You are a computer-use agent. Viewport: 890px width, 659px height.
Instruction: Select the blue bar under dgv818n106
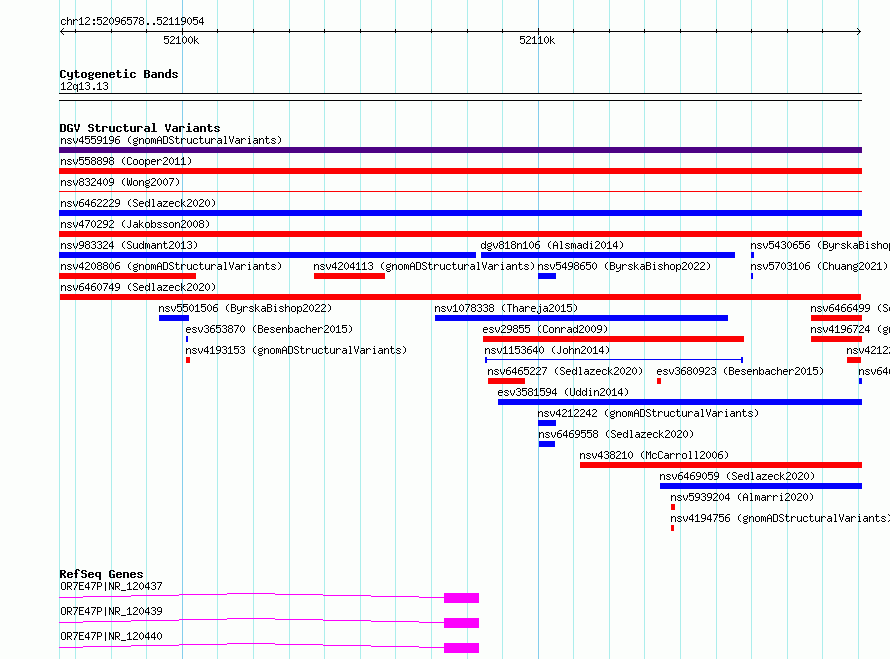608,255
